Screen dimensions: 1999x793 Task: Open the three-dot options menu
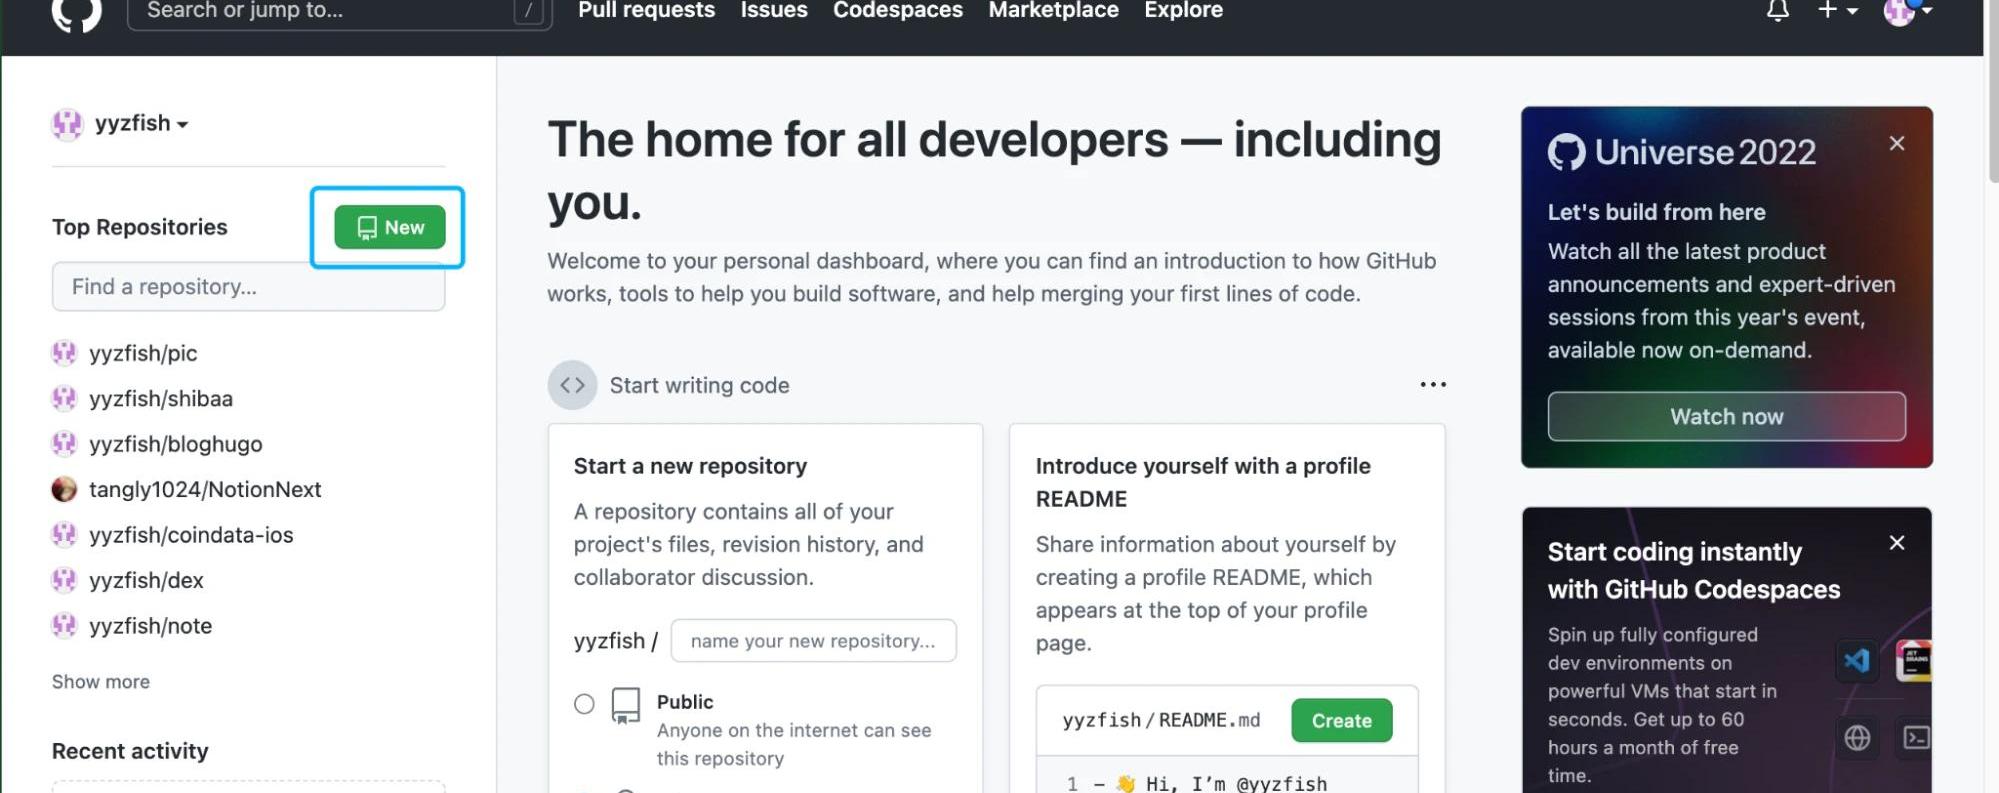pyautogui.click(x=1432, y=385)
